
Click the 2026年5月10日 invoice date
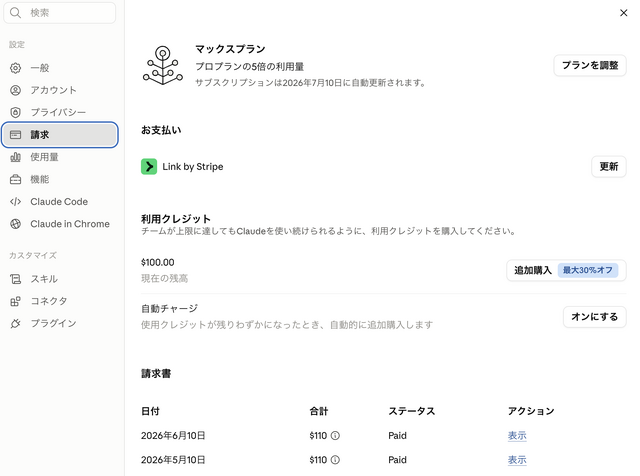(x=173, y=460)
